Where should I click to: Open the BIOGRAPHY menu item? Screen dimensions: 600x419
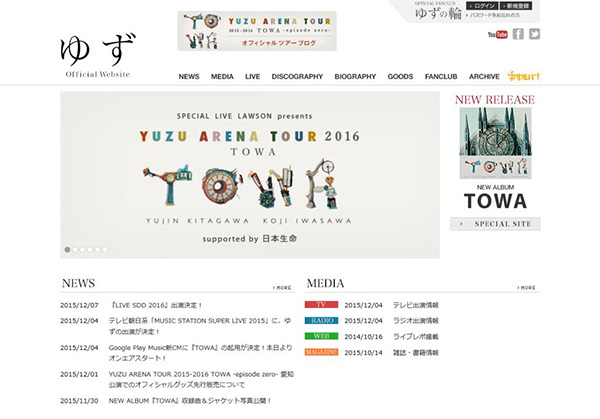click(x=355, y=77)
